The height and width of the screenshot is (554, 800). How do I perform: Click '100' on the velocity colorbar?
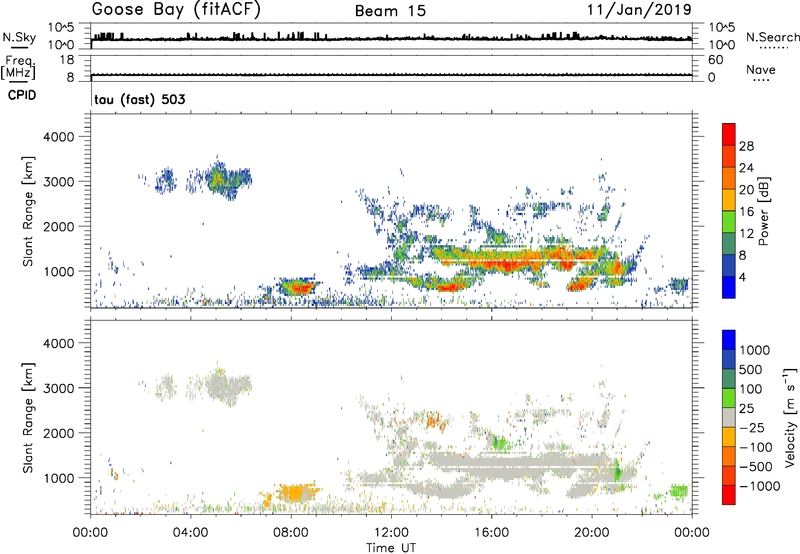(x=751, y=389)
